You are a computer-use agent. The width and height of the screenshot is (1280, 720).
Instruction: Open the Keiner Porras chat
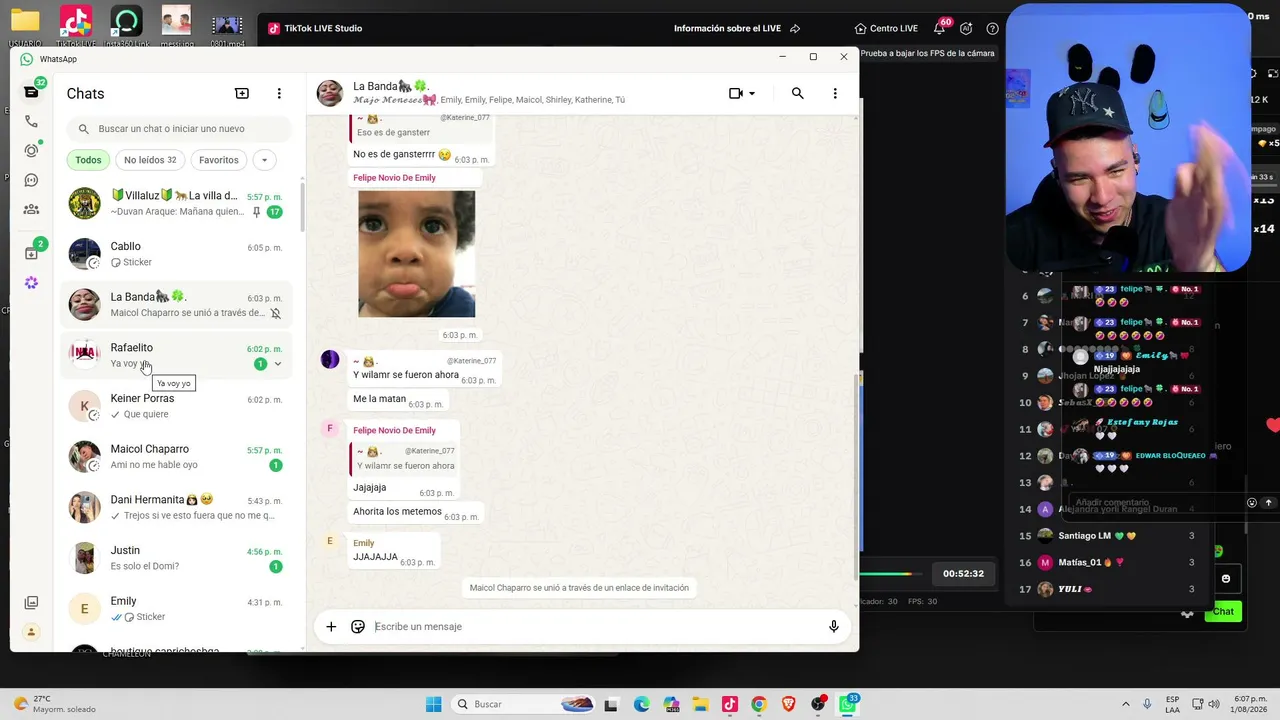pyautogui.click(x=176, y=406)
